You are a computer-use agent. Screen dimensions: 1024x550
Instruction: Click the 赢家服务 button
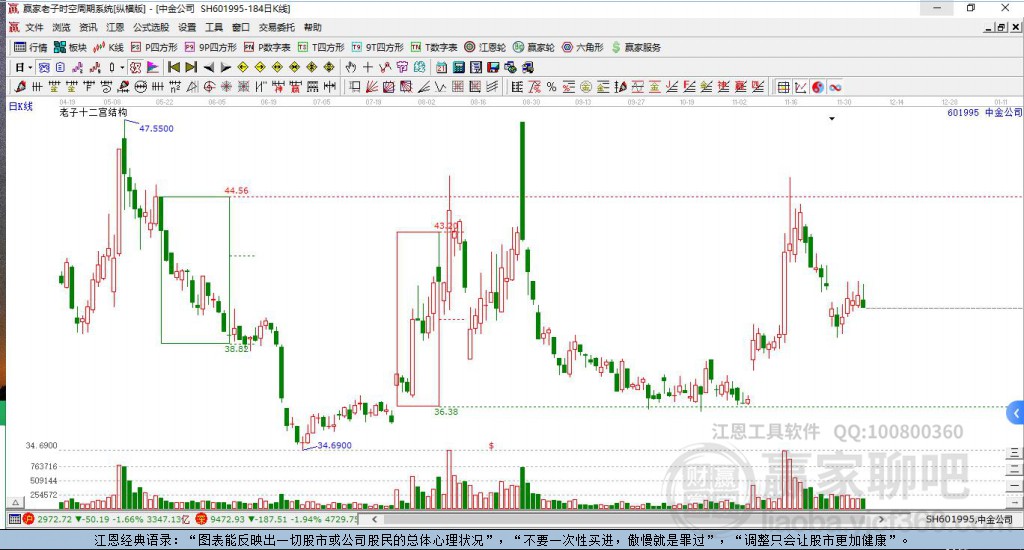pyautogui.click(x=636, y=47)
